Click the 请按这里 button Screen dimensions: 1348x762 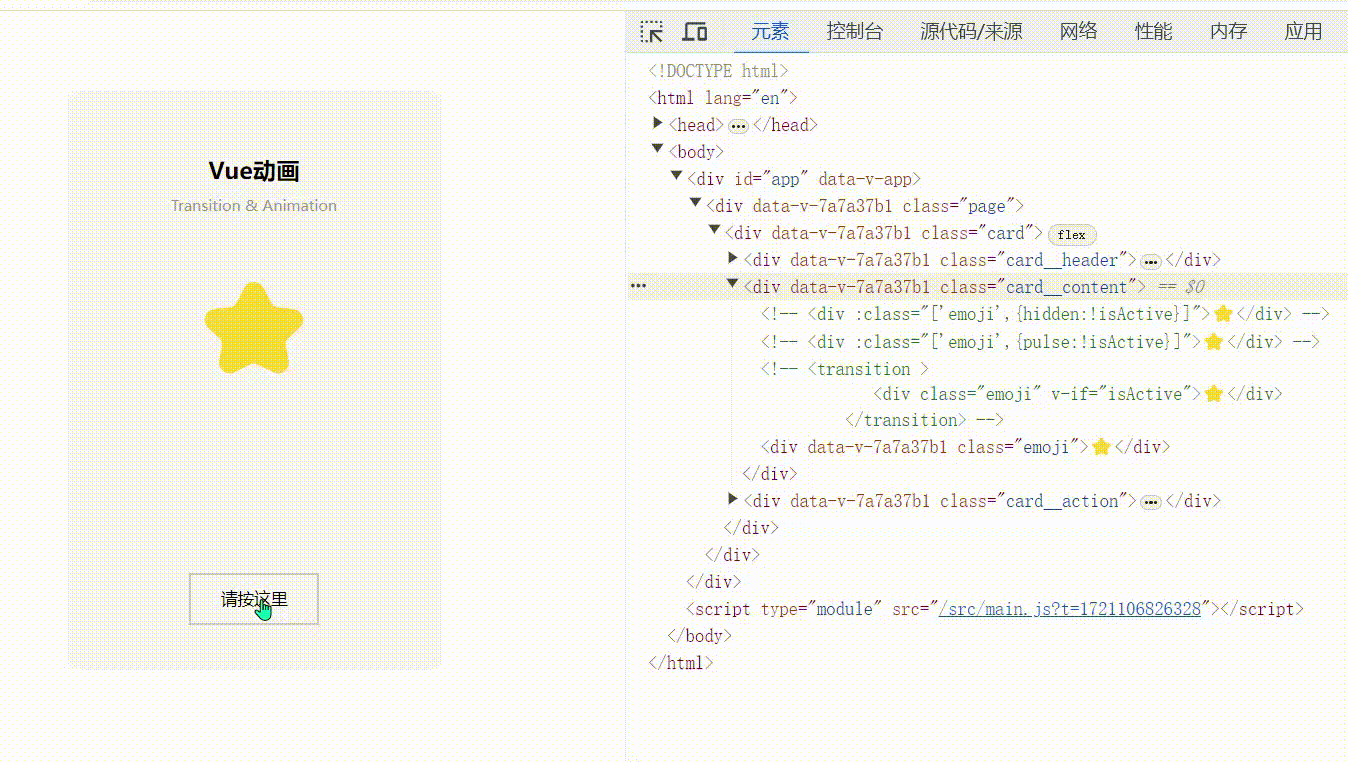pos(254,599)
